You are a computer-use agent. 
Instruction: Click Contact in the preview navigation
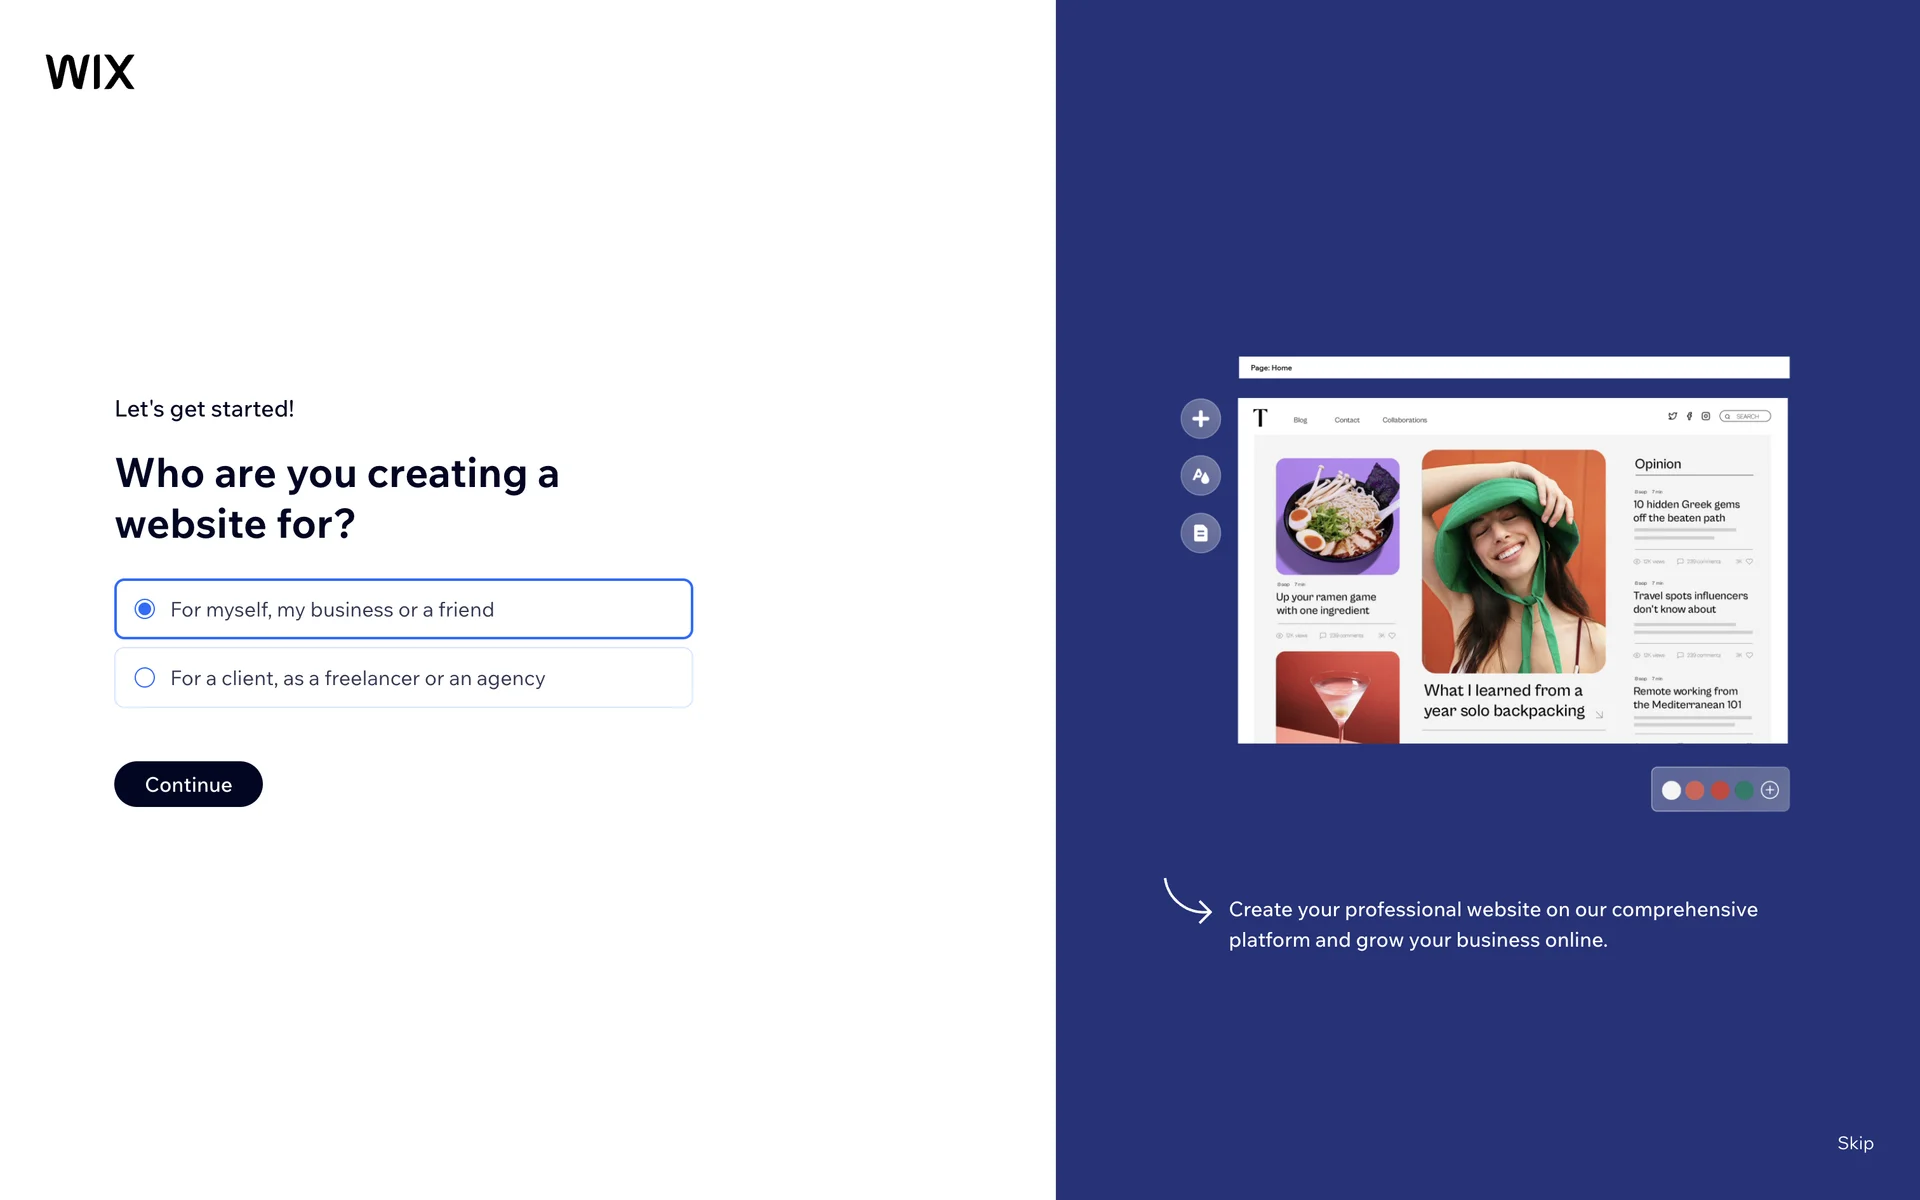point(1346,420)
